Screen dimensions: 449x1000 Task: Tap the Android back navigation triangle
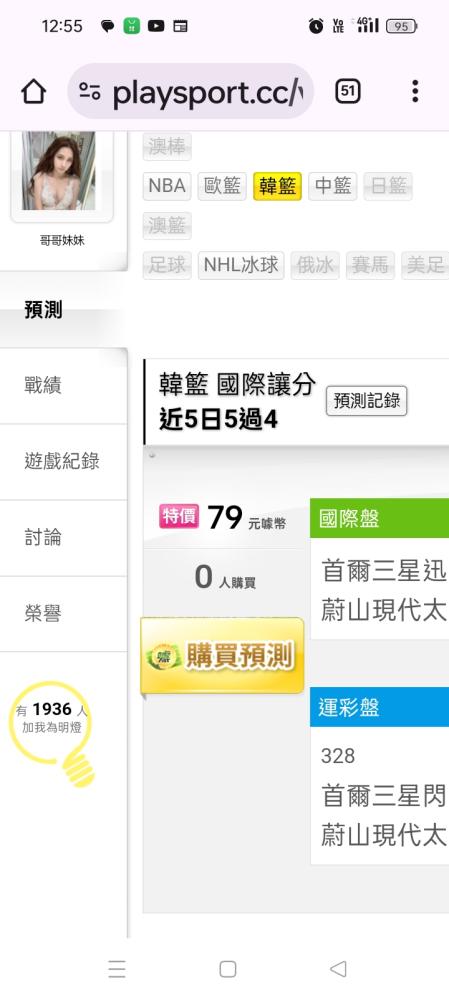pos(338,969)
